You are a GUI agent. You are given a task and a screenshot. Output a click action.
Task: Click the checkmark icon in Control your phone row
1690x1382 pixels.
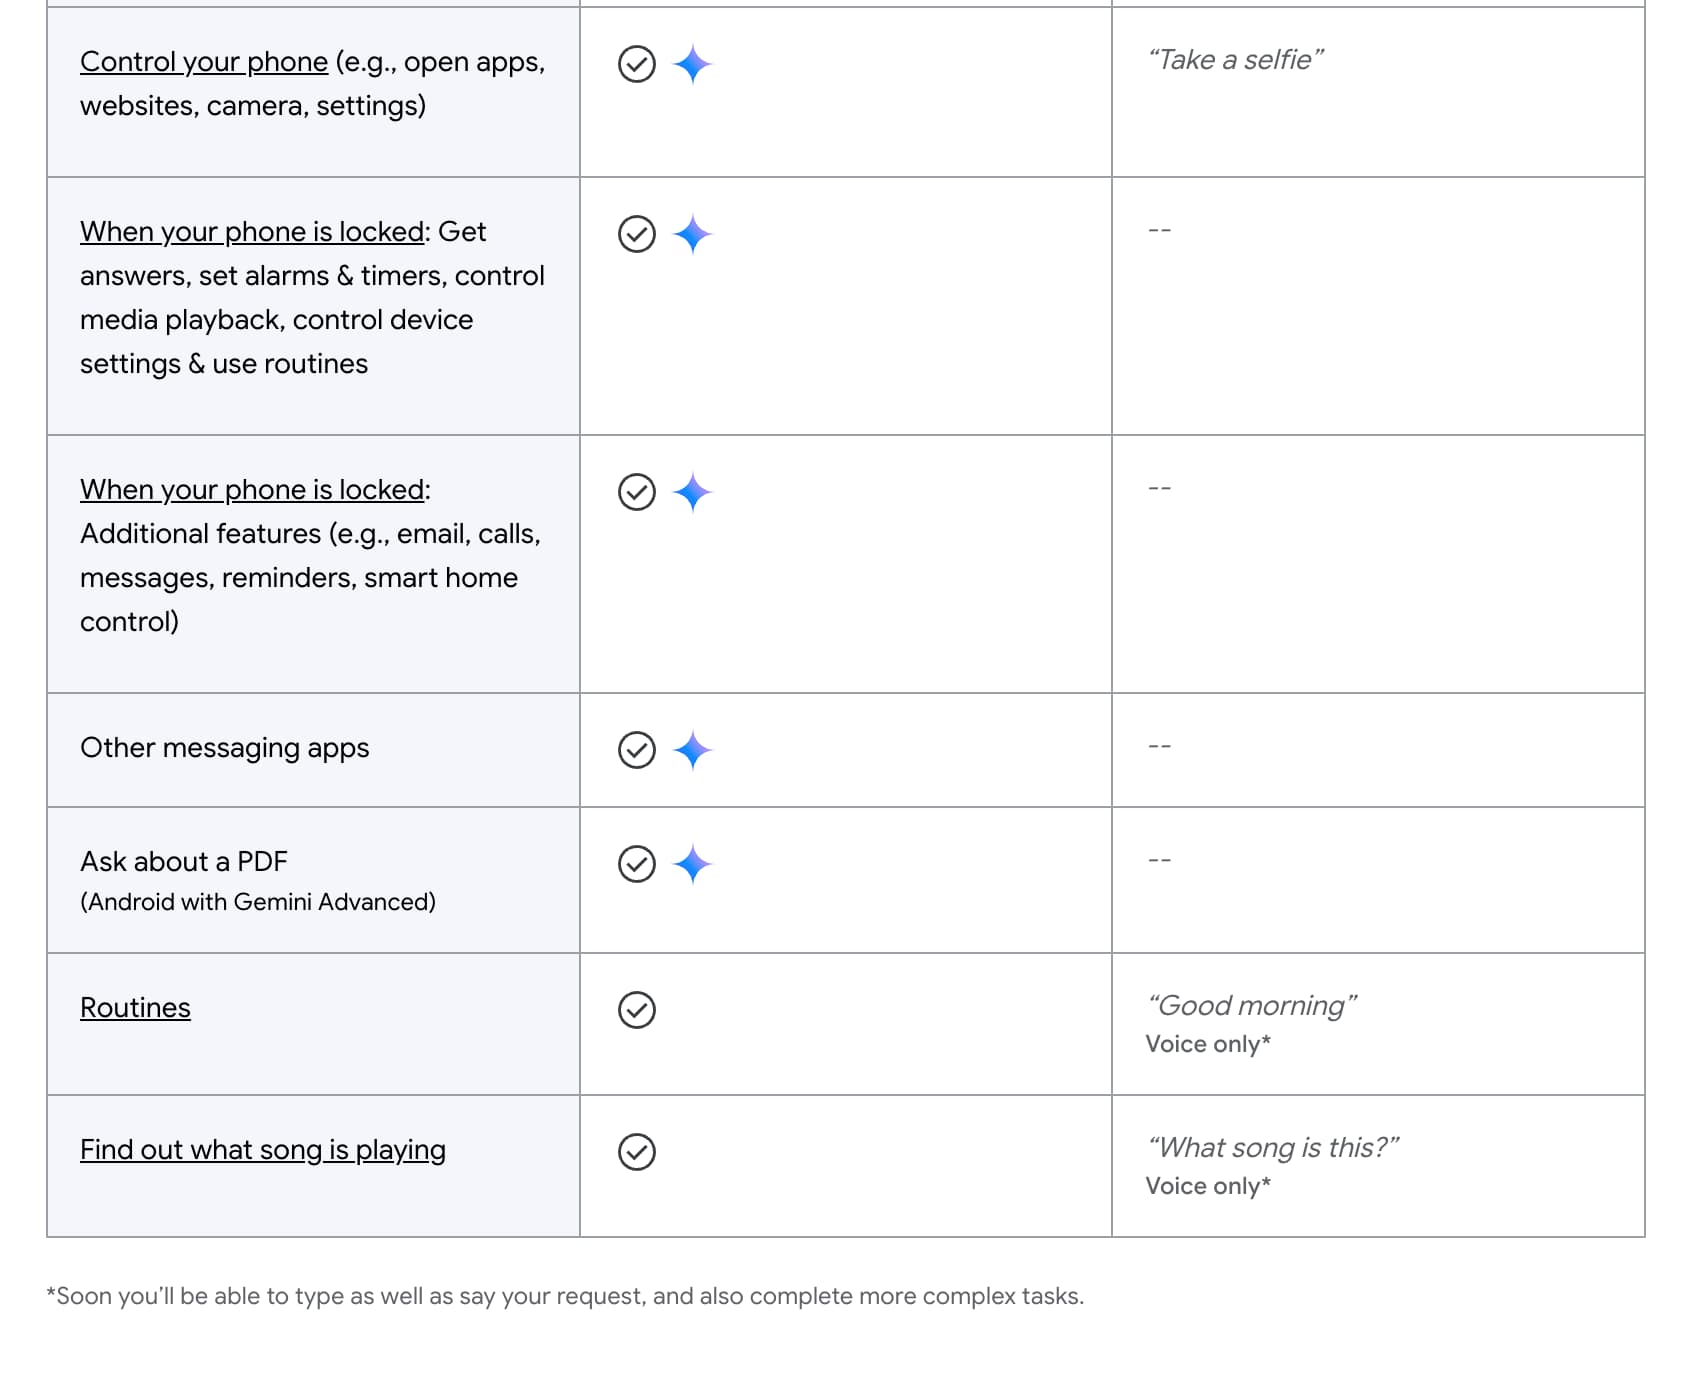tap(637, 64)
